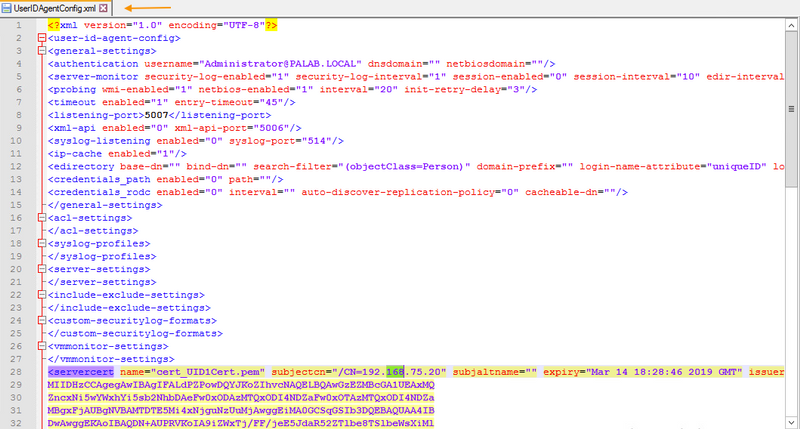Click line number 8 in the margin

(19, 115)
